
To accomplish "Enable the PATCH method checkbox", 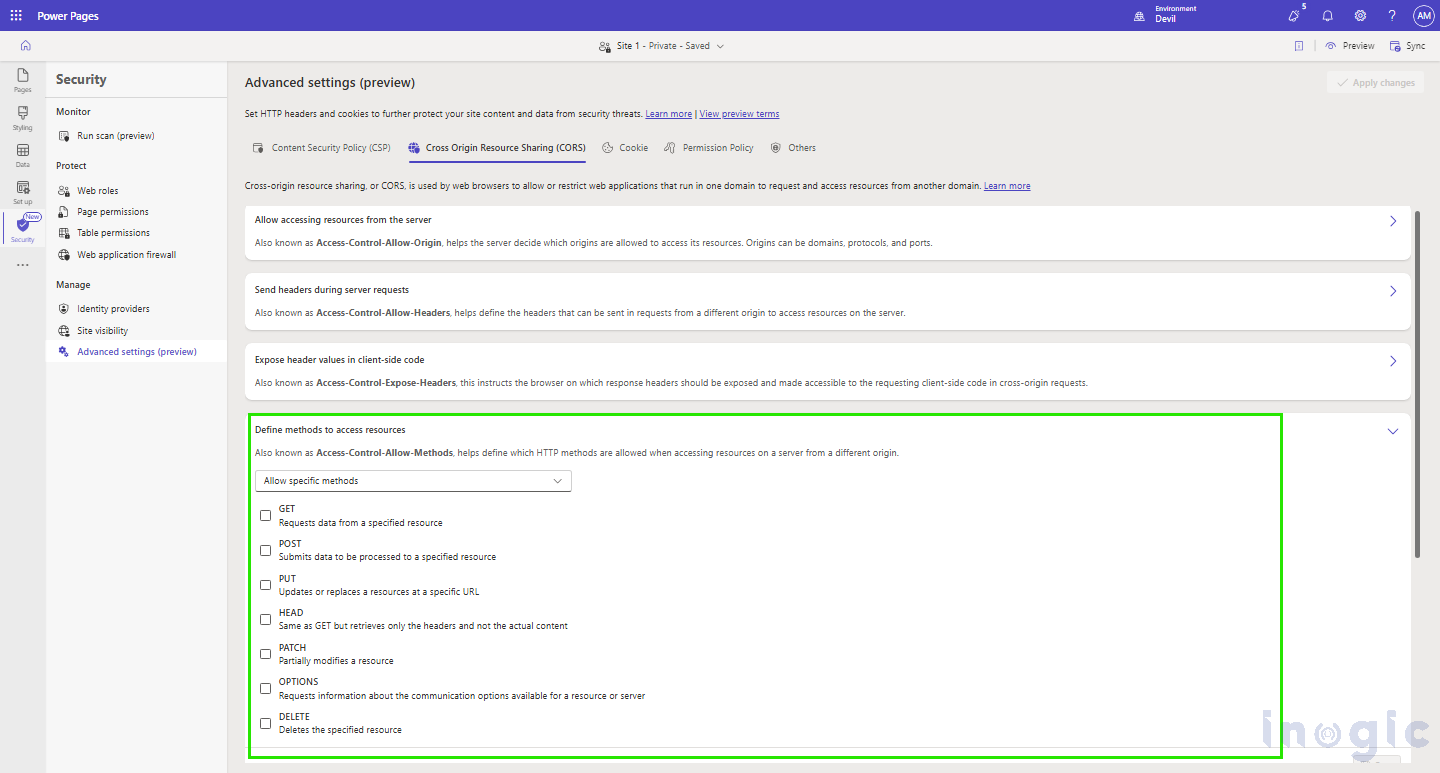I will (265, 654).
